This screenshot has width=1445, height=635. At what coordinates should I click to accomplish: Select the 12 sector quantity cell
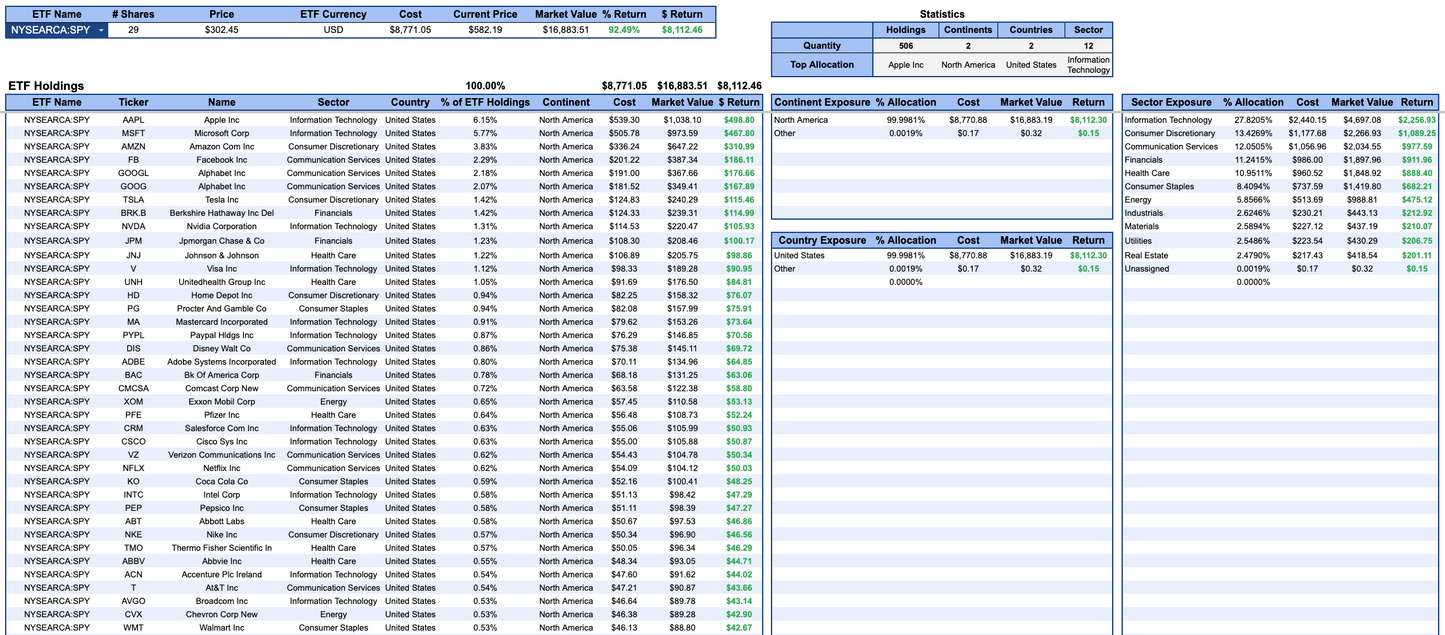pos(1088,45)
